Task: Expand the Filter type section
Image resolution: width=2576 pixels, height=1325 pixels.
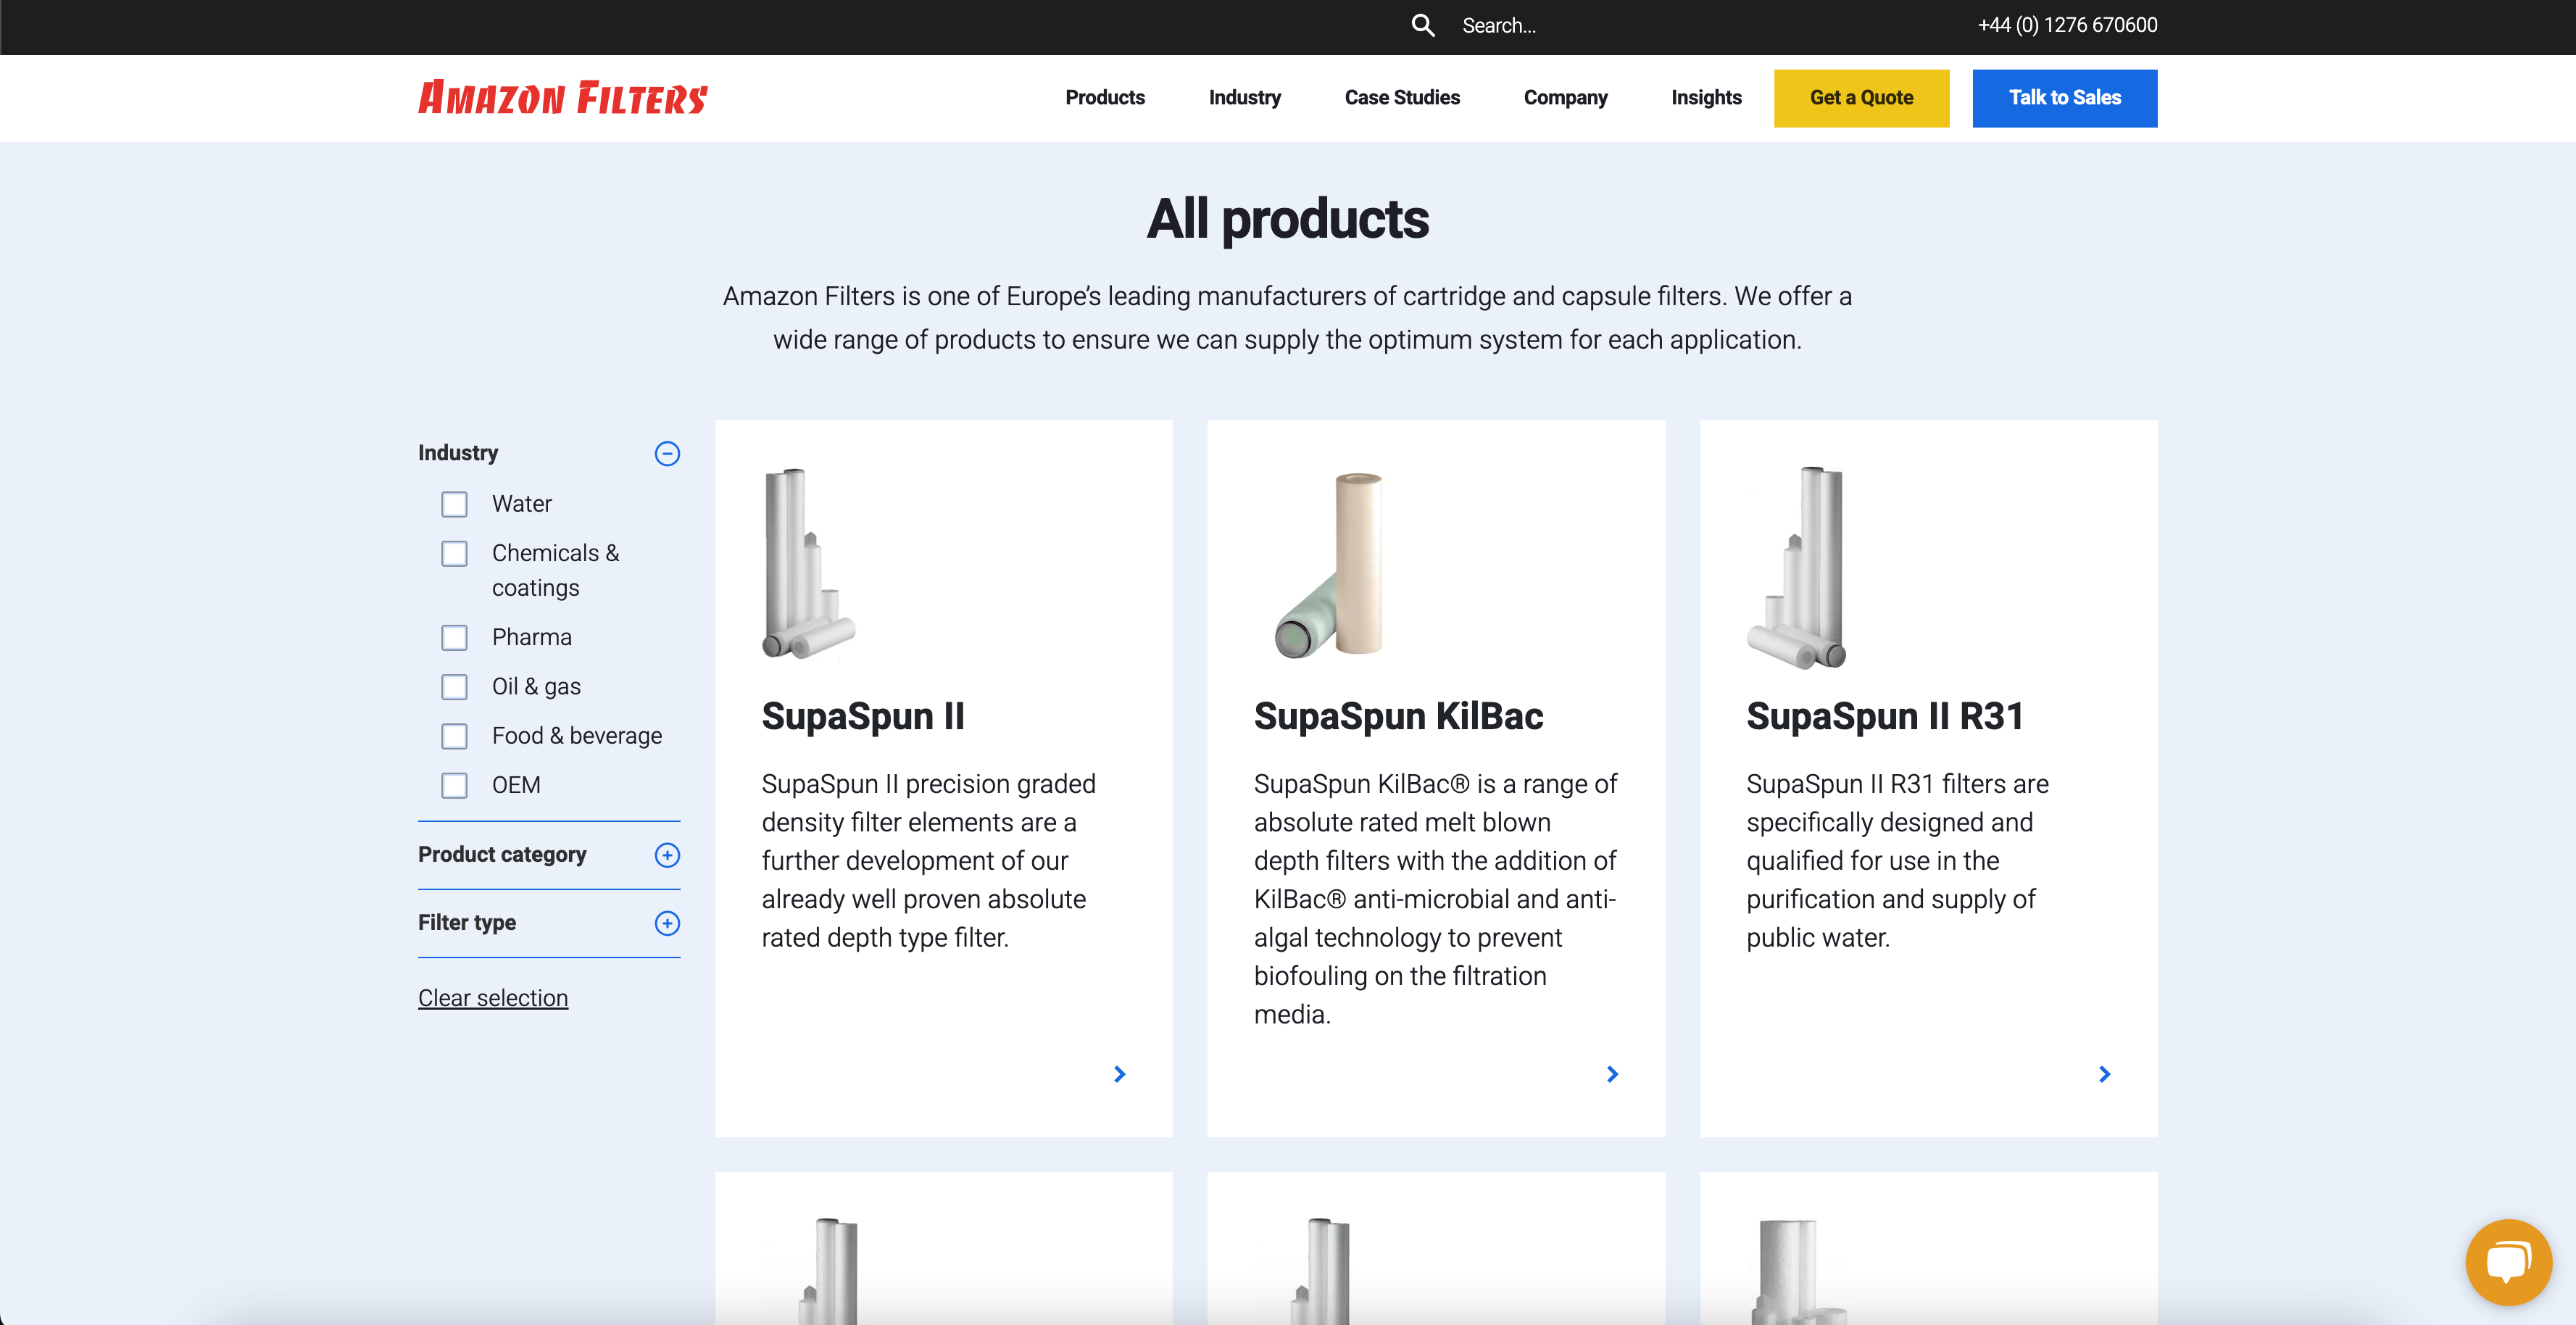Action: click(x=667, y=924)
